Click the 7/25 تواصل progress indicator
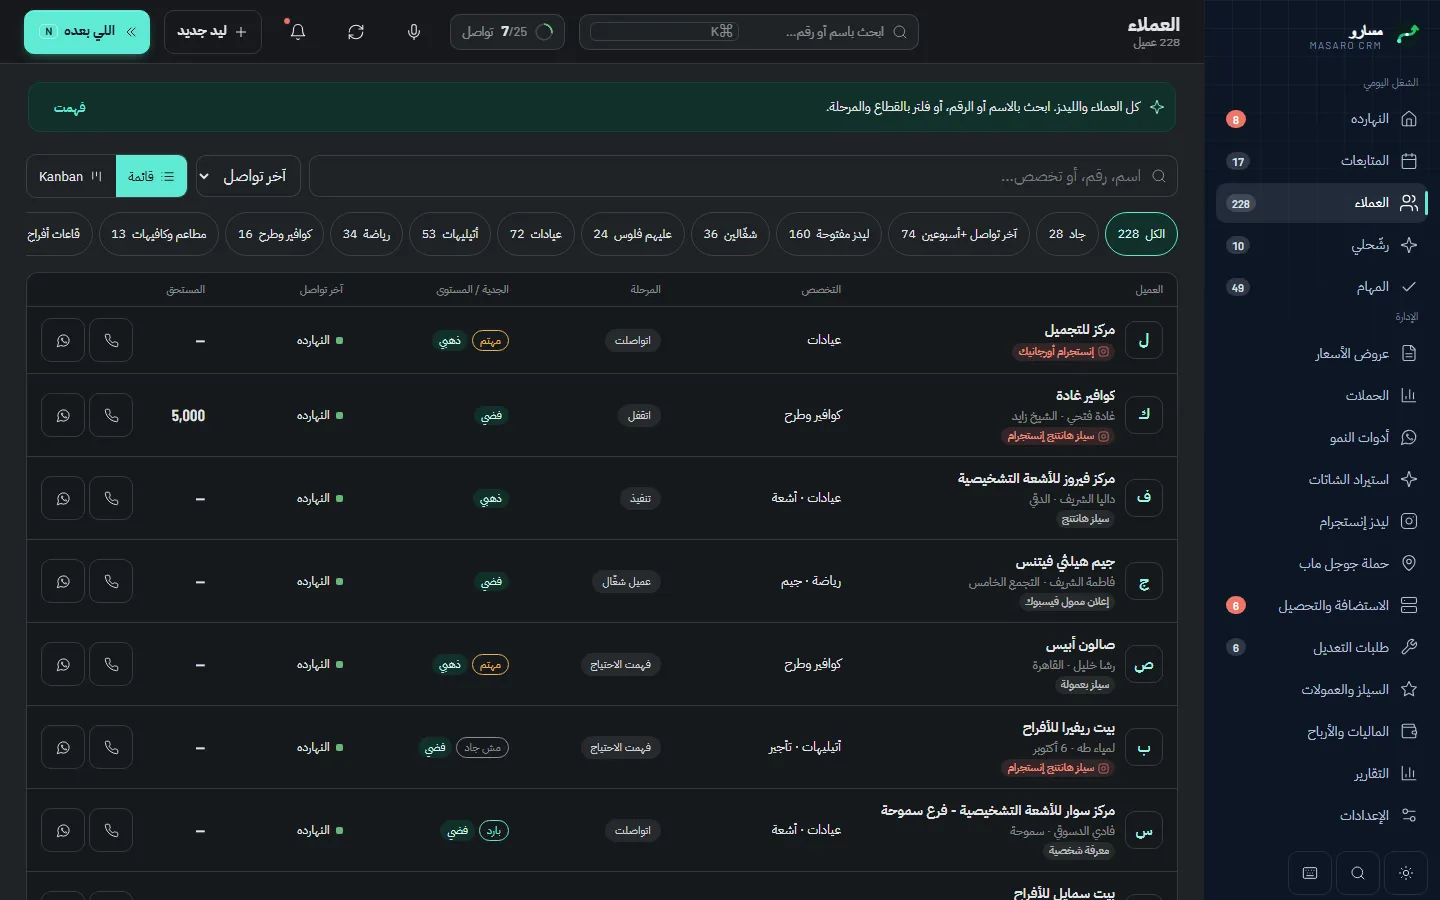 [507, 32]
